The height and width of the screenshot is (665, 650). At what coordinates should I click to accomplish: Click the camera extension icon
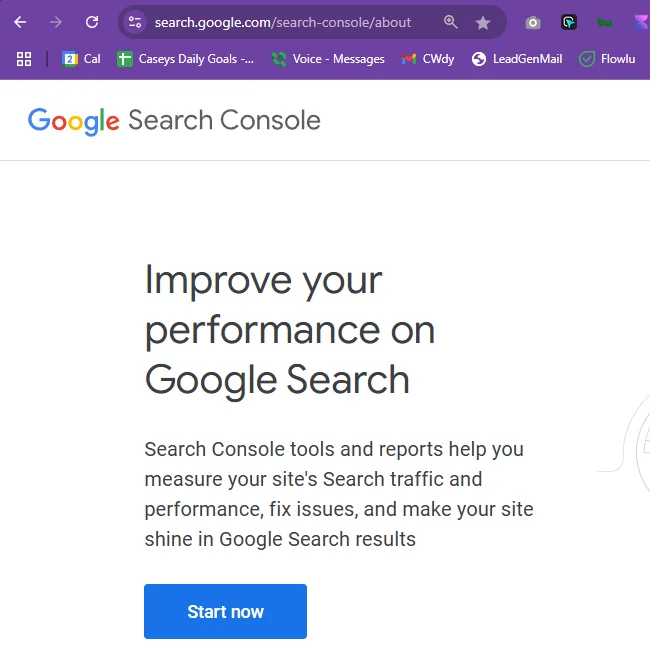(533, 22)
